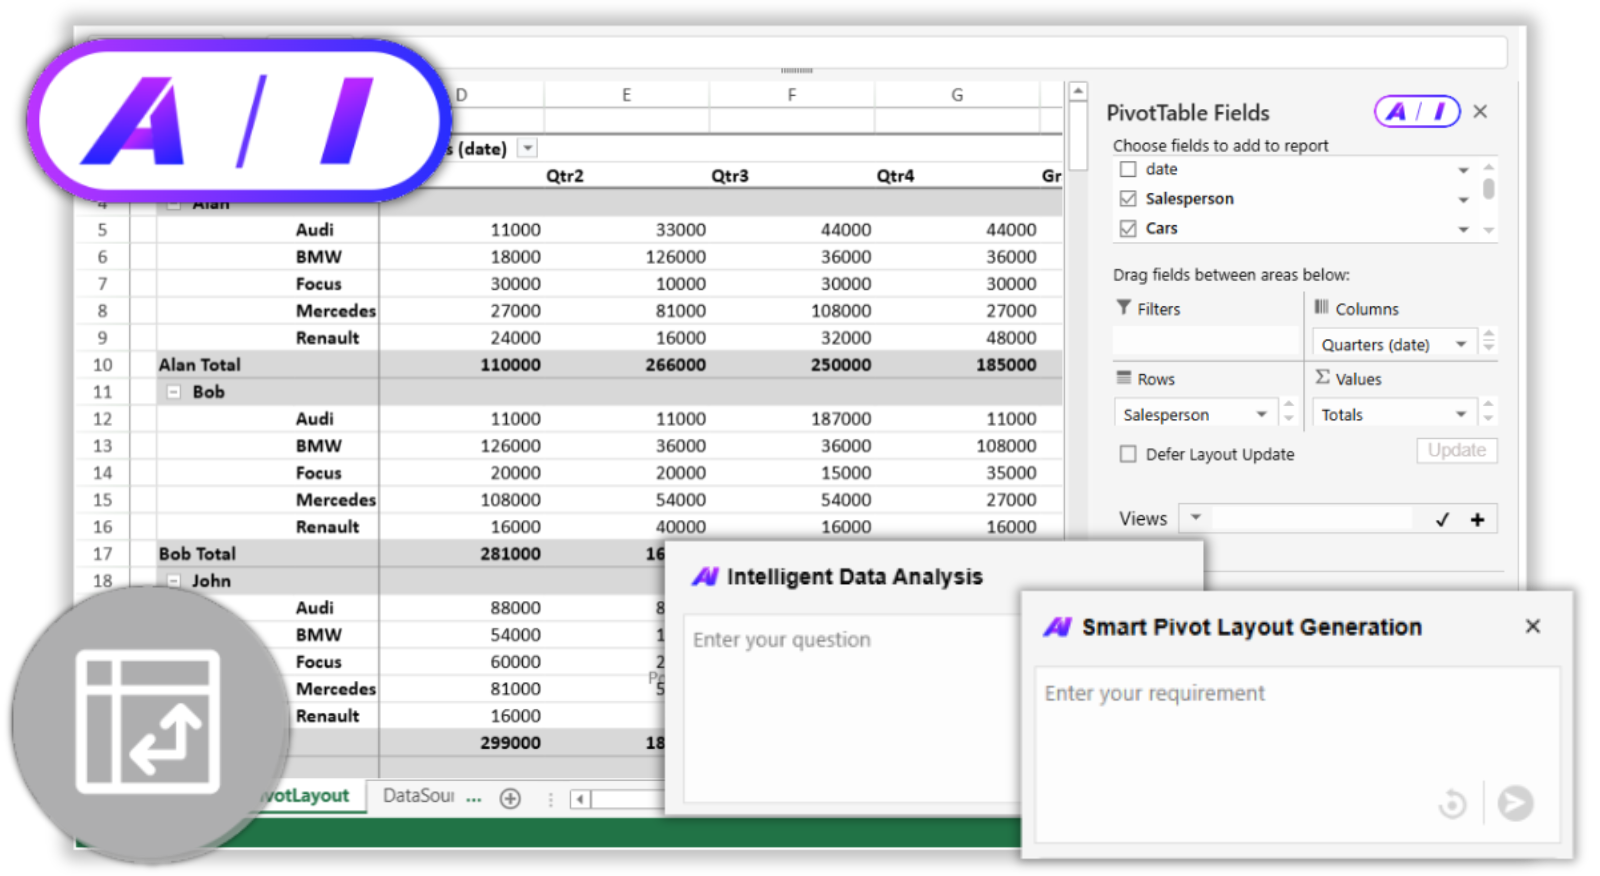Click the sheet vertical scrollbar thumb

[x=1078, y=136]
